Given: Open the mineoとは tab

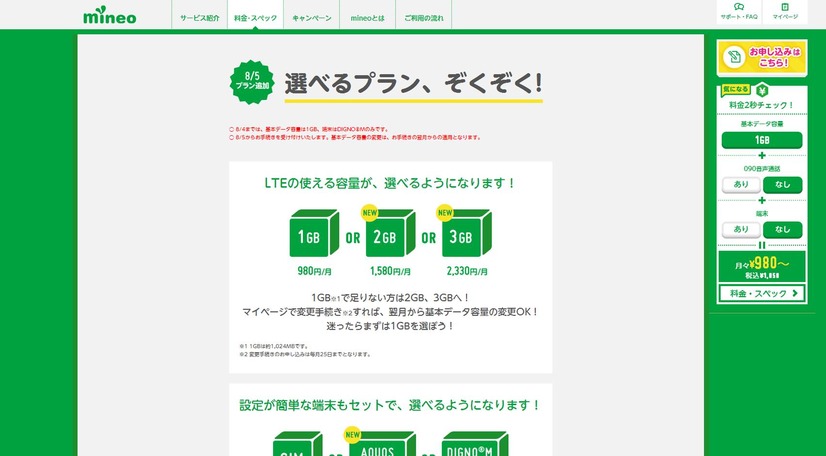Looking at the screenshot, I should coord(367,17).
